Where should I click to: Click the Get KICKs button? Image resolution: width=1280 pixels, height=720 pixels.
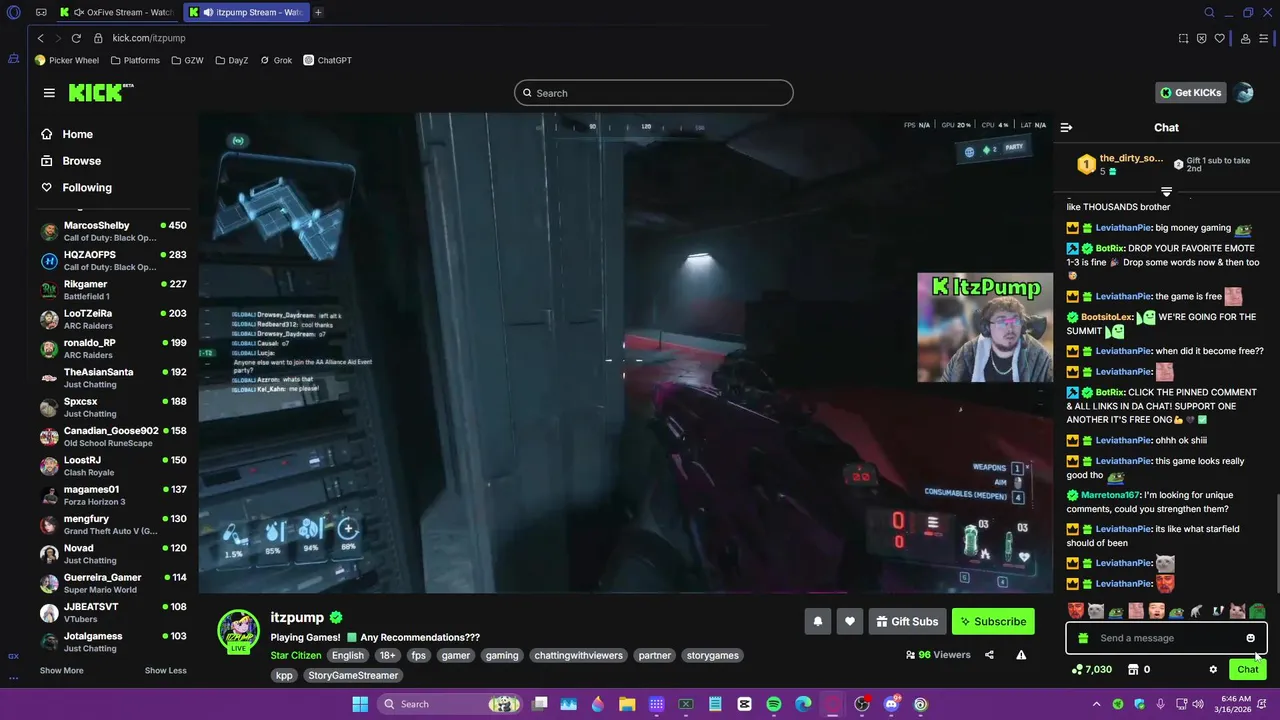pyautogui.click(x=1190, y=93)
